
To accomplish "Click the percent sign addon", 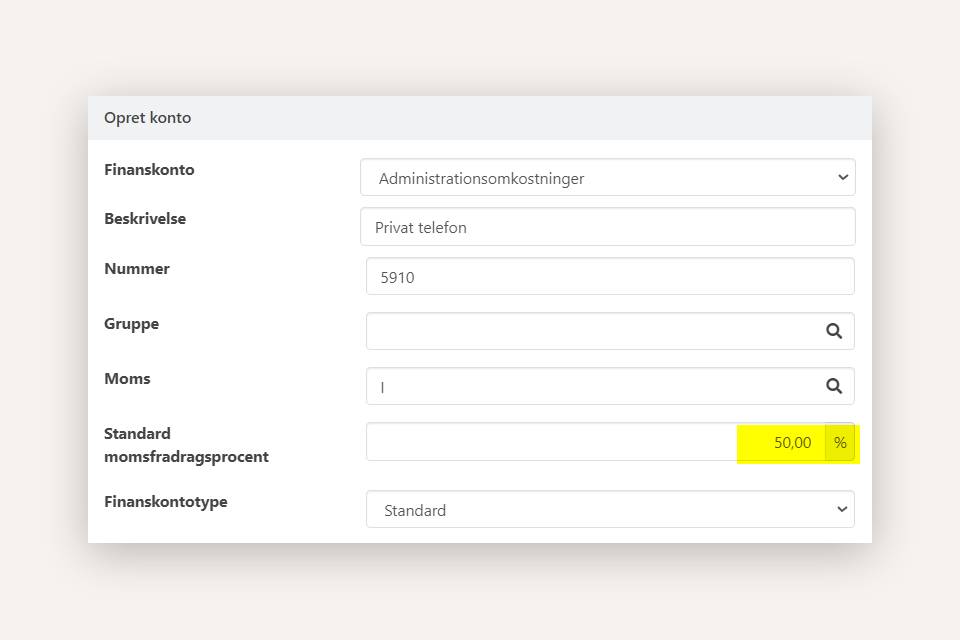I will pos(840,442).
